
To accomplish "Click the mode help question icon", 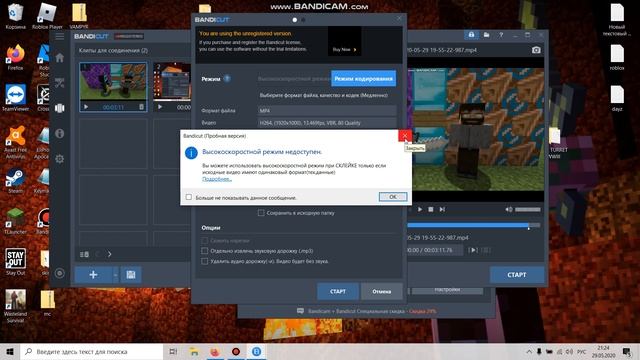I will pos(227,78).
